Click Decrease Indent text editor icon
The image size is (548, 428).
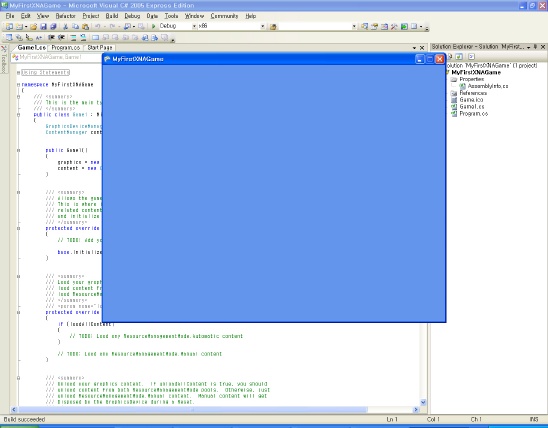(x=51, y=37)
